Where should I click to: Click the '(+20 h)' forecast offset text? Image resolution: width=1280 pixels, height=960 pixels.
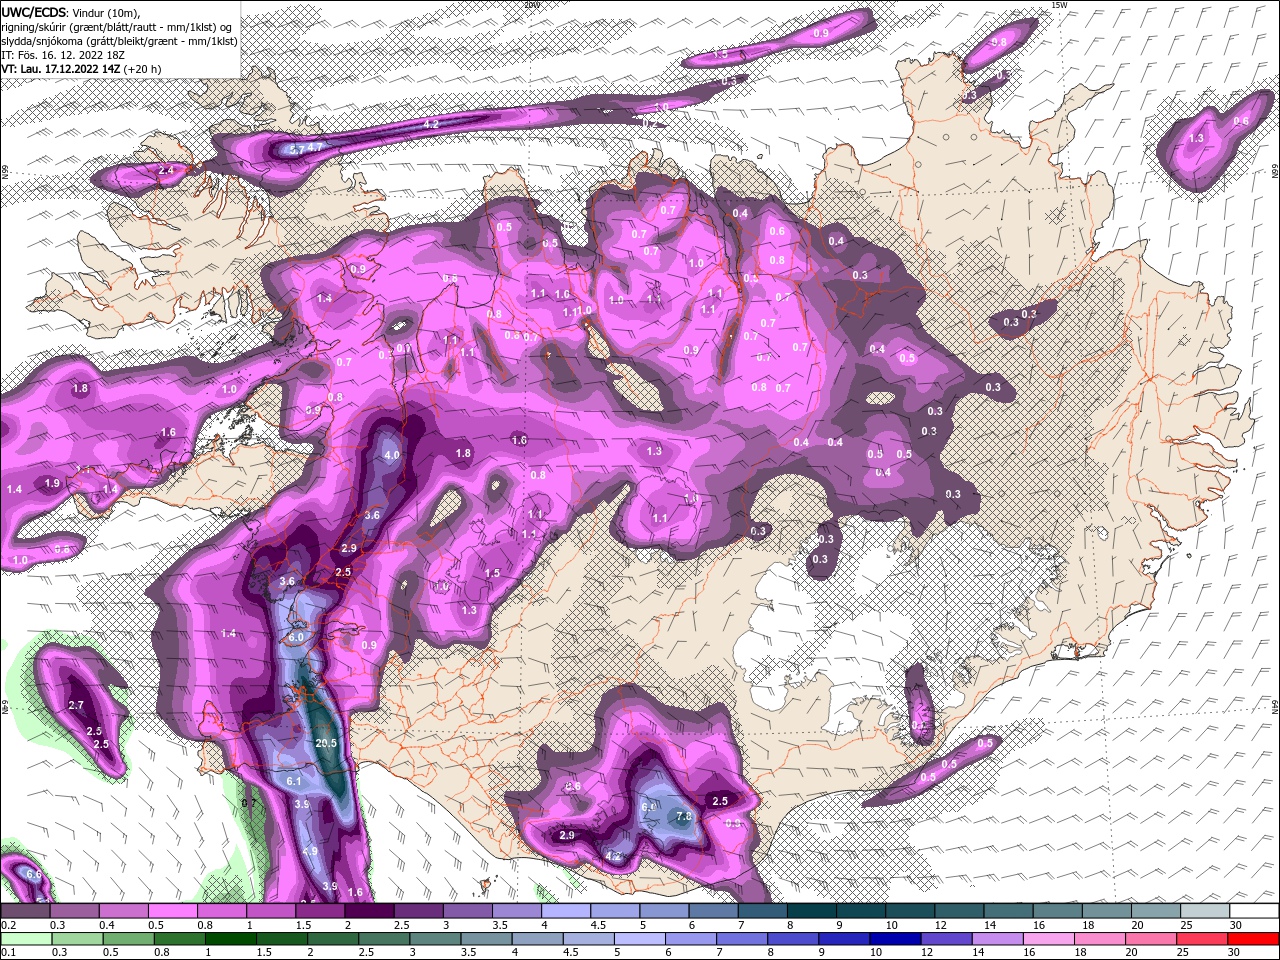click(x=143, y=69)
